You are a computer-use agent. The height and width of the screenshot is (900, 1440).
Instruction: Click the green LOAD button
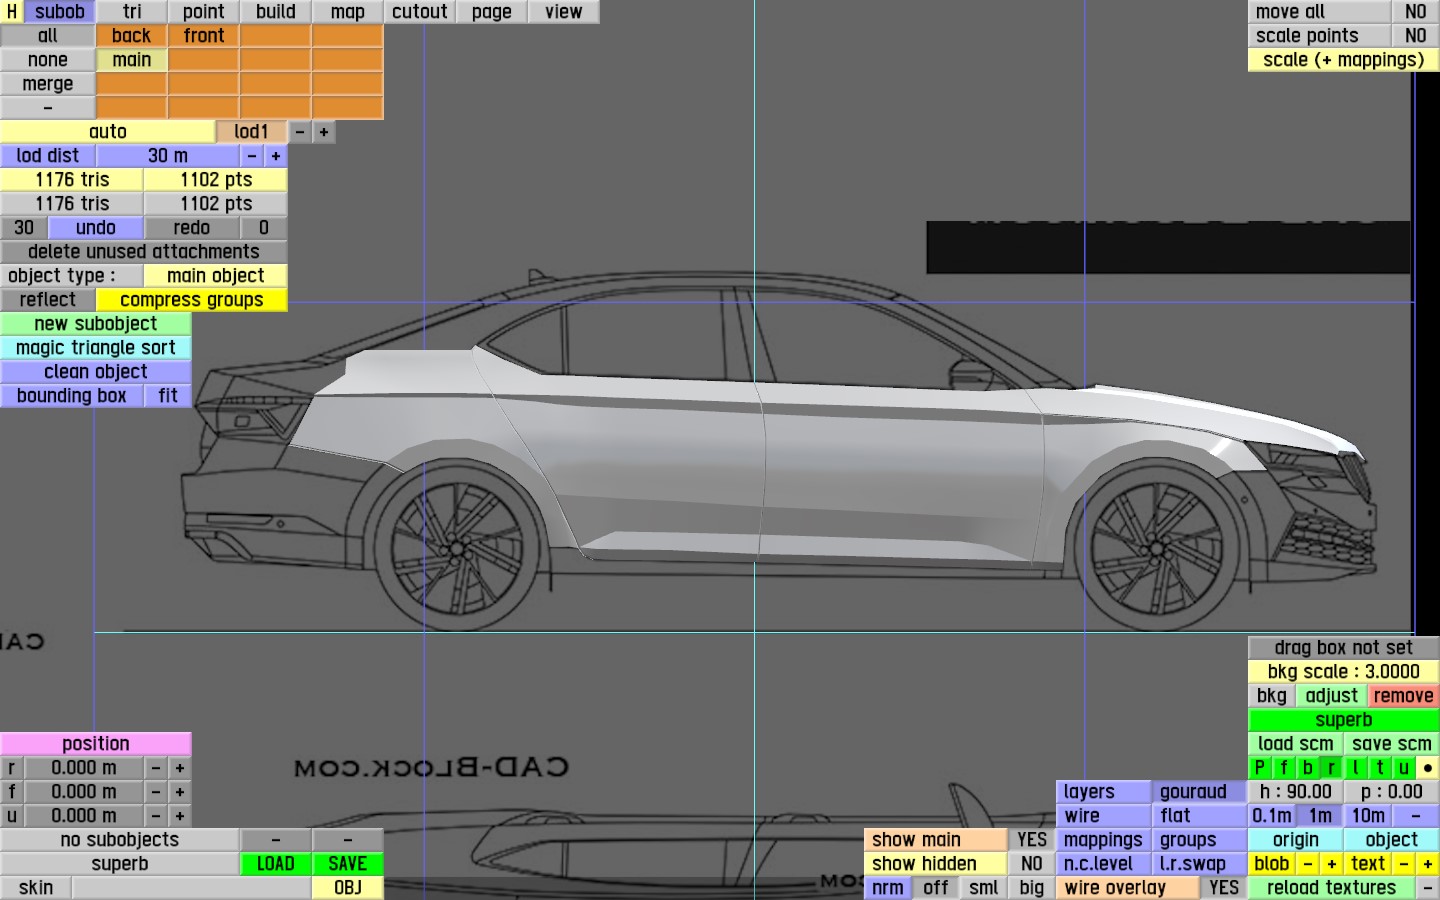[276, 864]
